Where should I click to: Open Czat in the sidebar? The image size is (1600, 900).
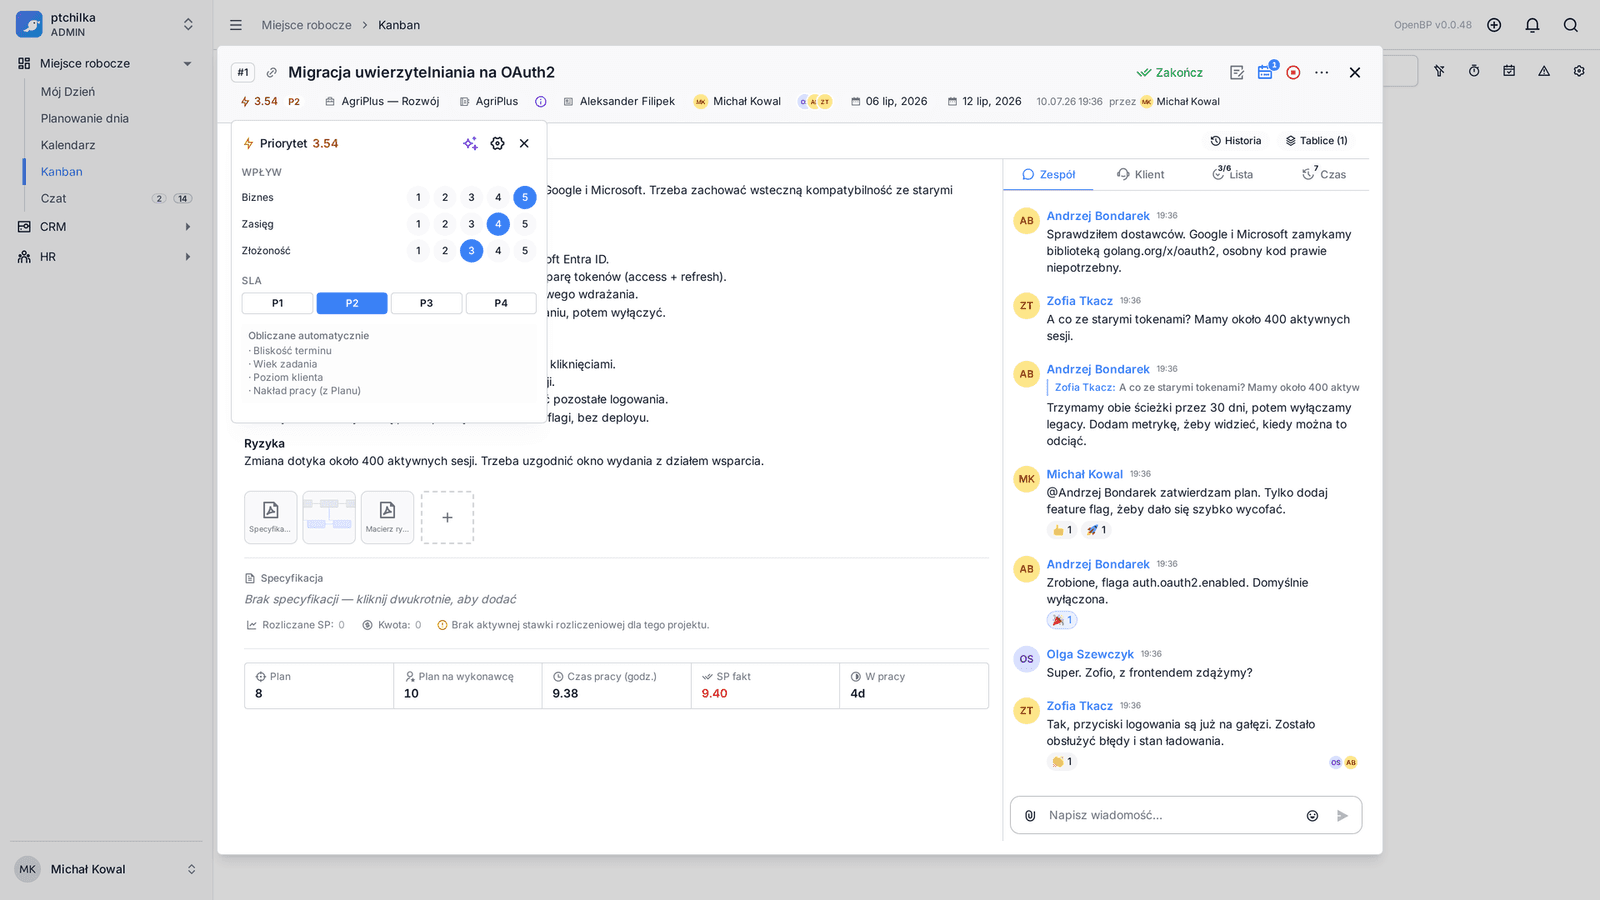click(x=54, y=198)
